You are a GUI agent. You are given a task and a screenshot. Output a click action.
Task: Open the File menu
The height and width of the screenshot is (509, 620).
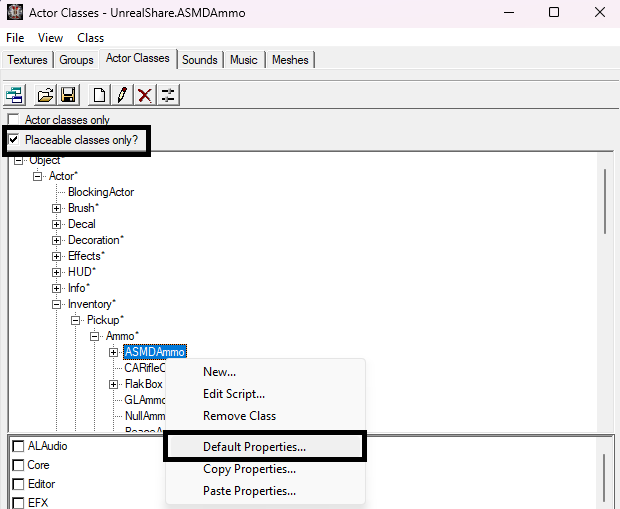coord(15,38)
